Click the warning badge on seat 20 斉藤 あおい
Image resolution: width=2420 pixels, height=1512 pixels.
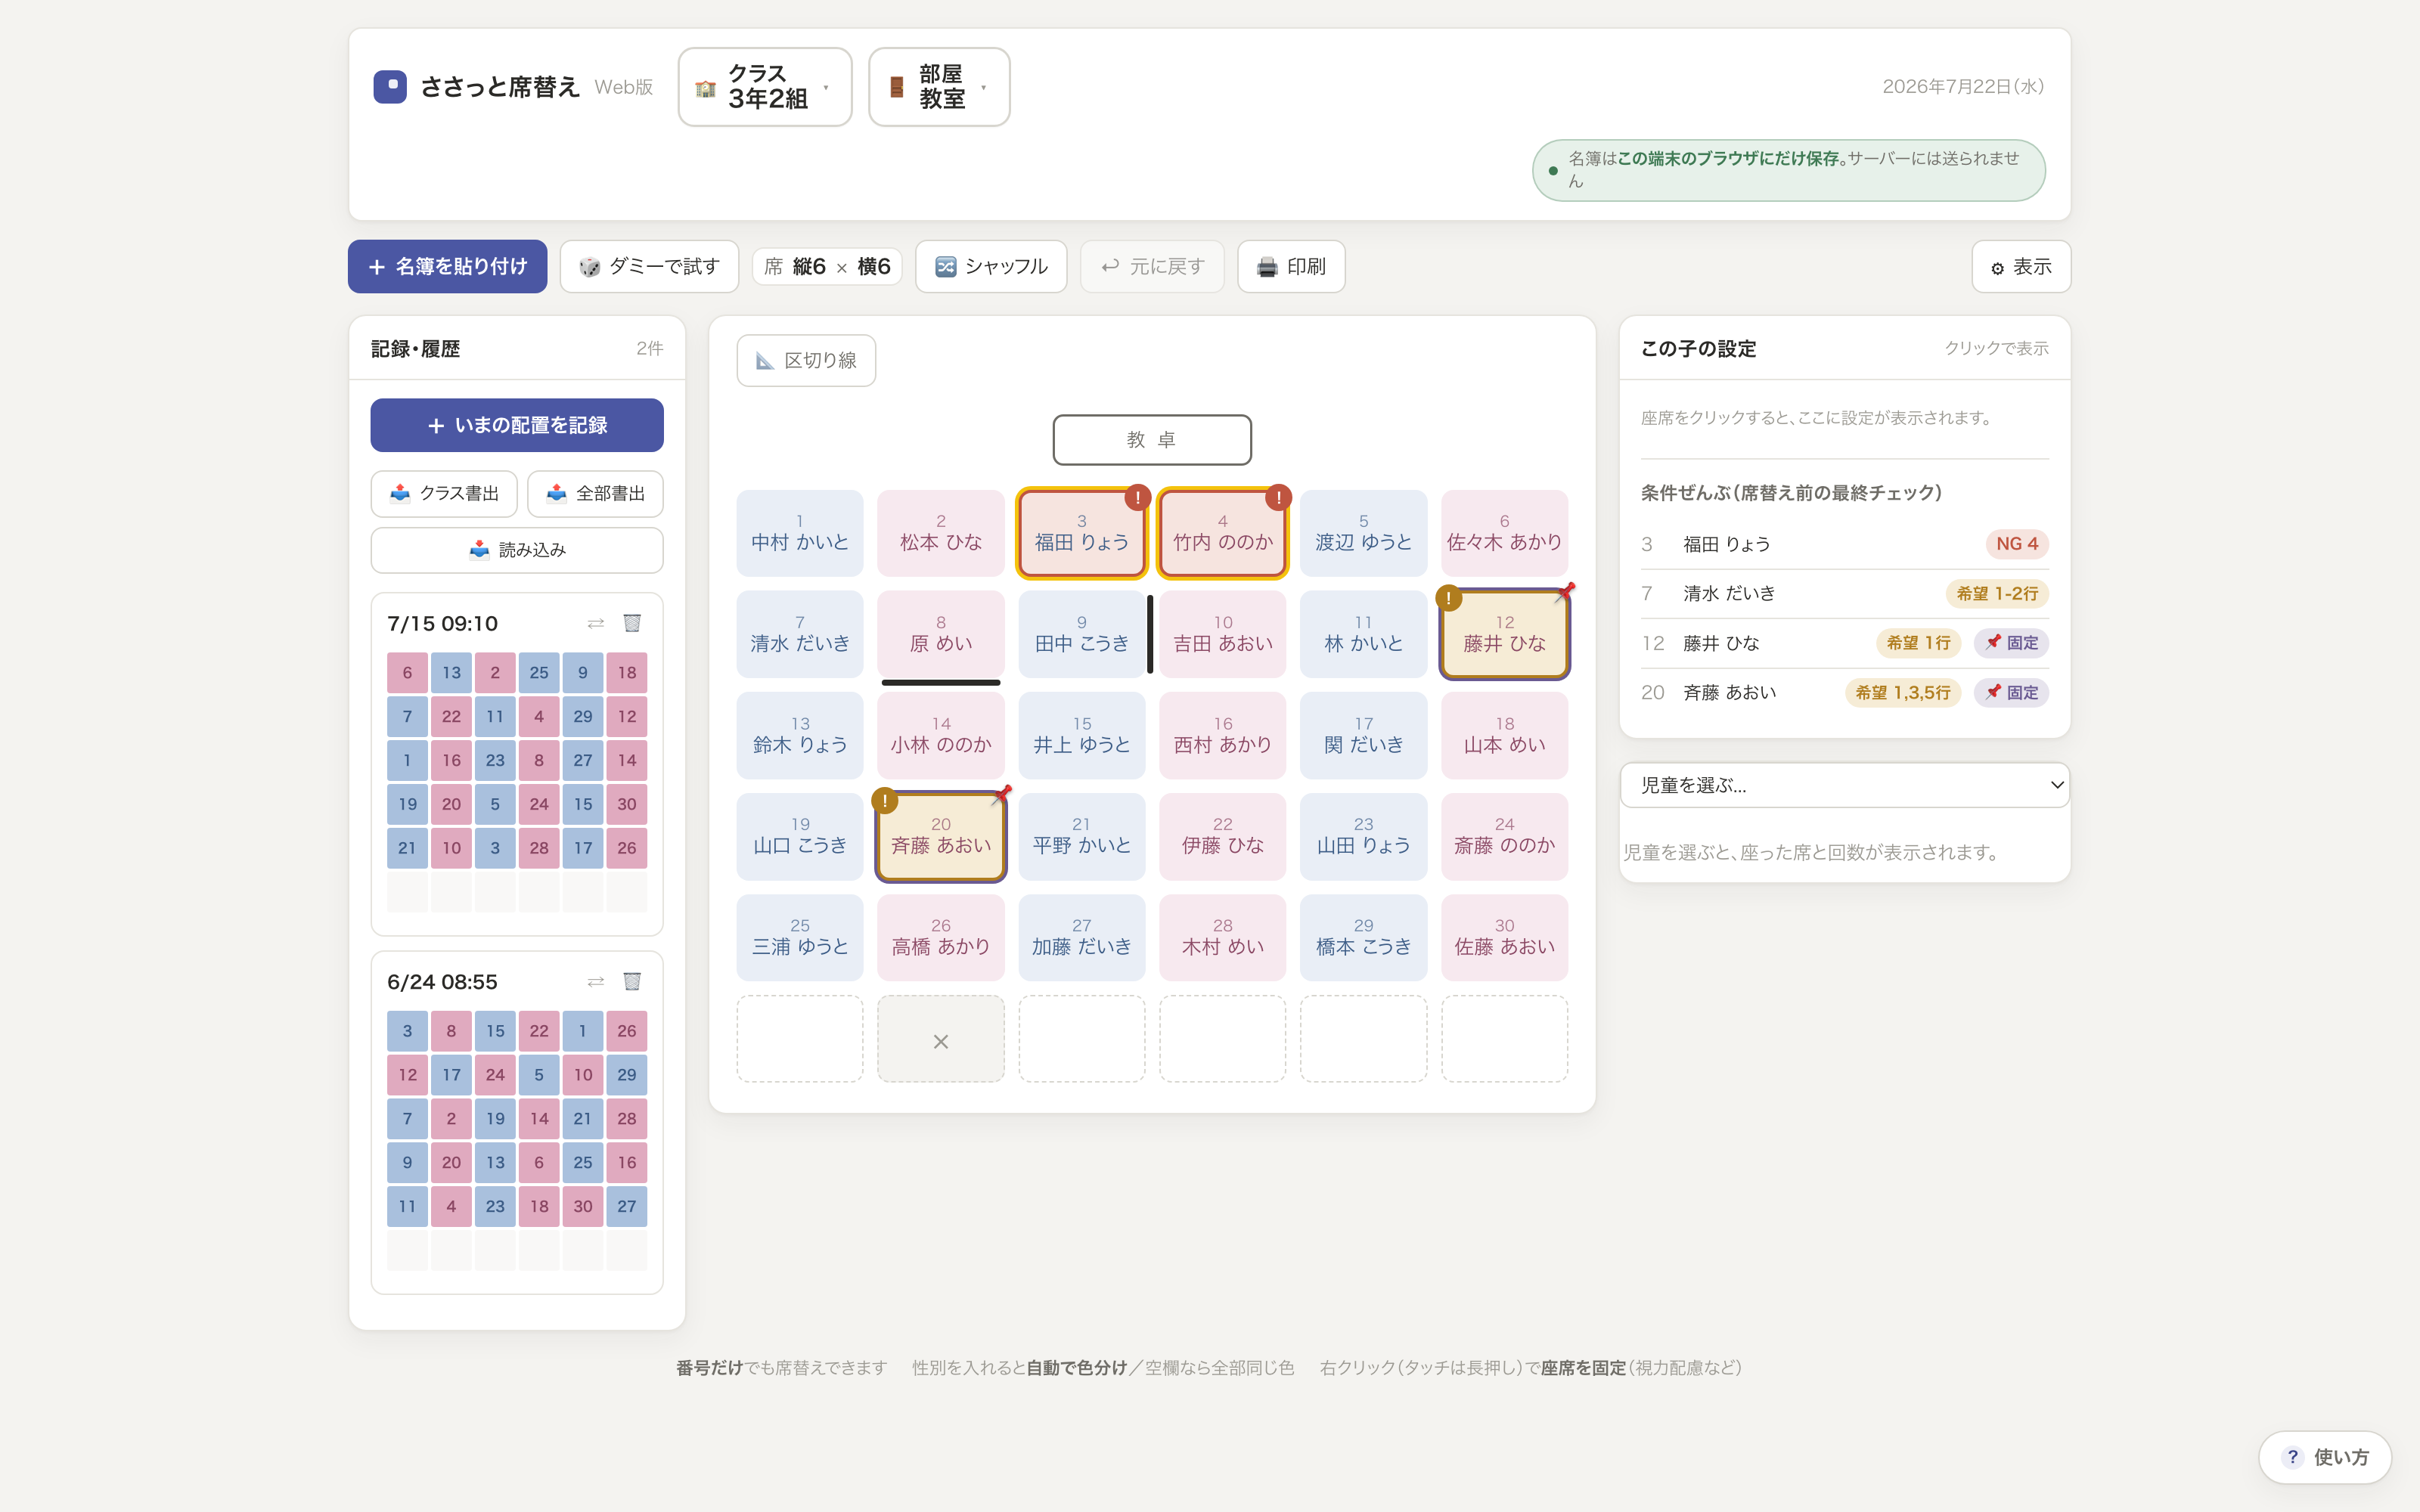coord(885,800)
